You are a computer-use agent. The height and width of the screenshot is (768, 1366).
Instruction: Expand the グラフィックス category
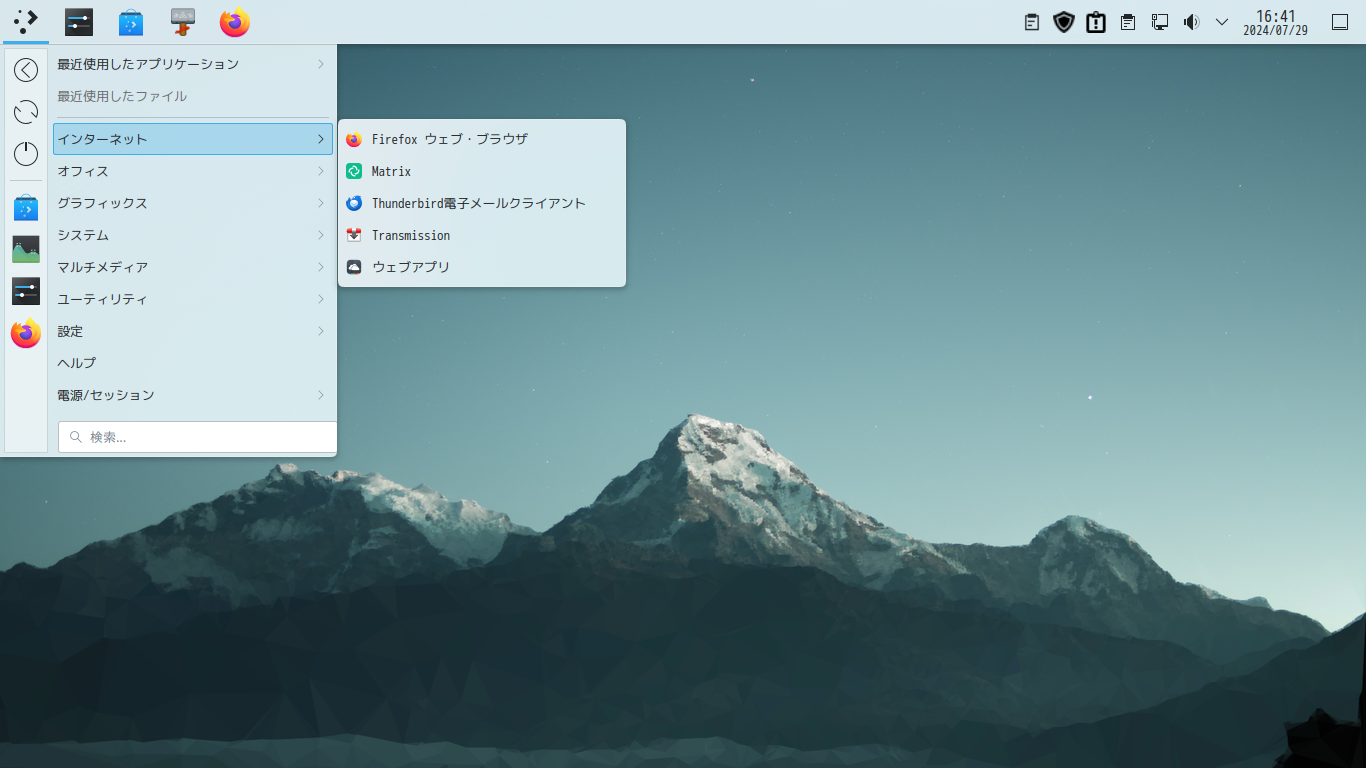193,203
